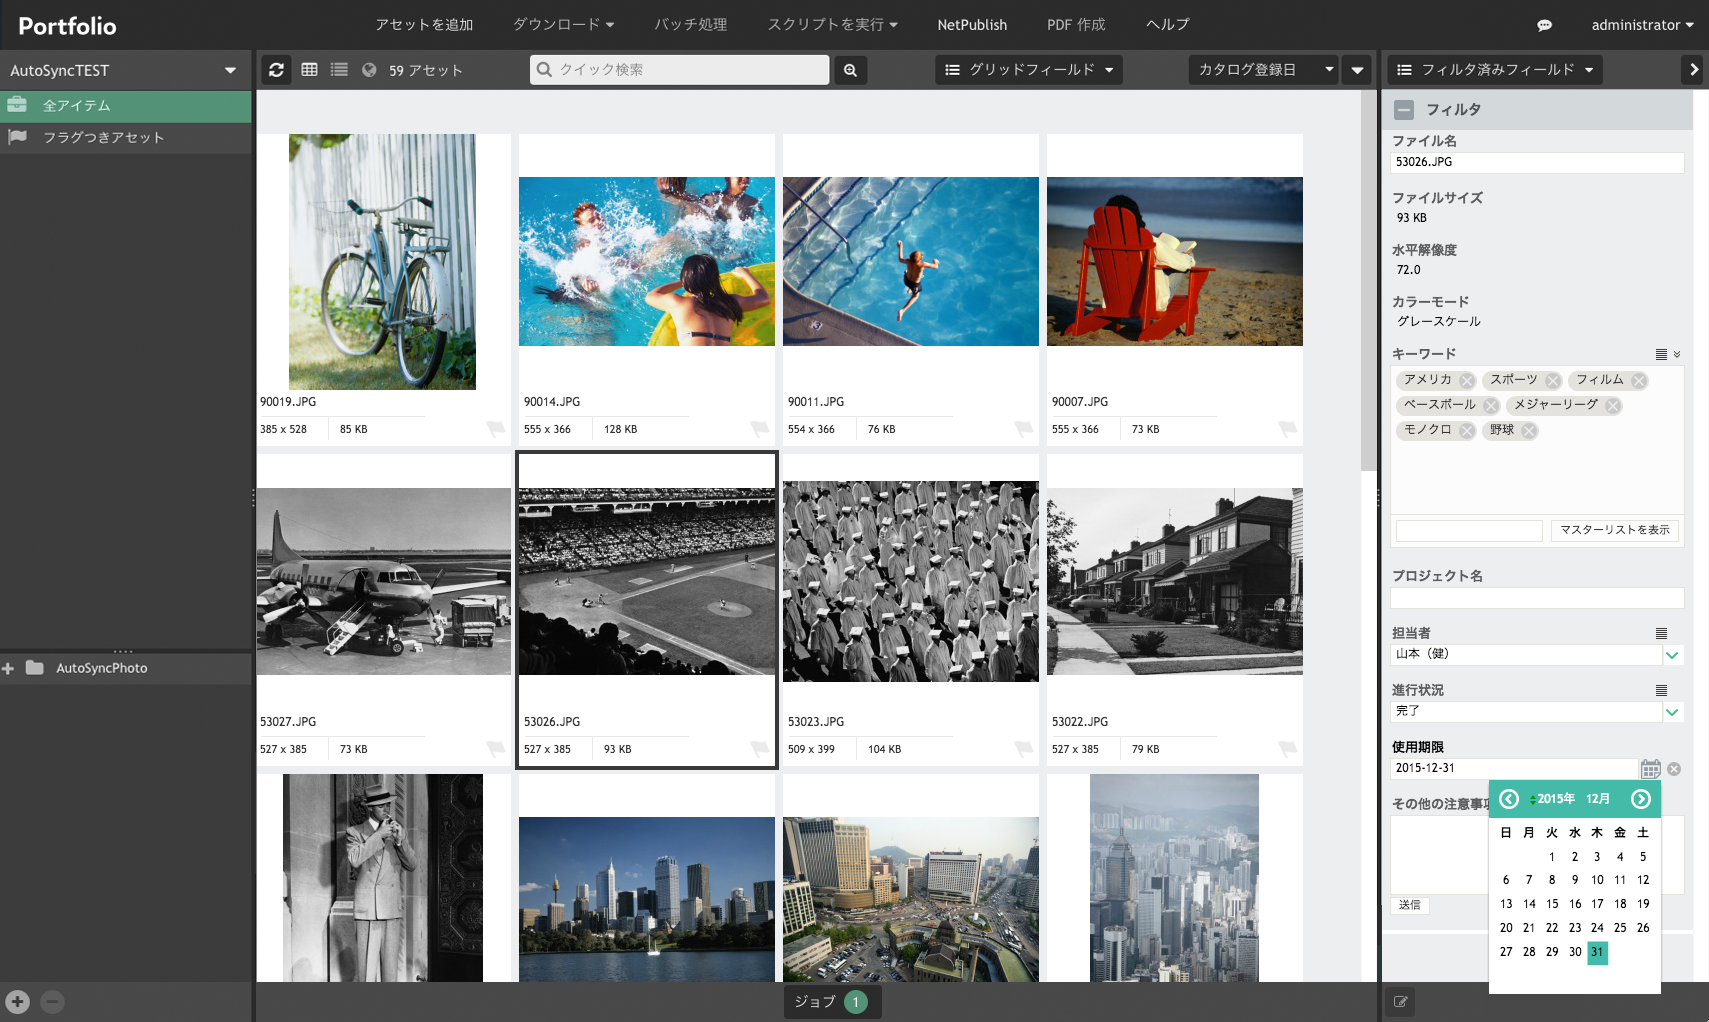Click the edit icon below the panel
Screen dimensions: 1709x1022
coord(1400,1002)
